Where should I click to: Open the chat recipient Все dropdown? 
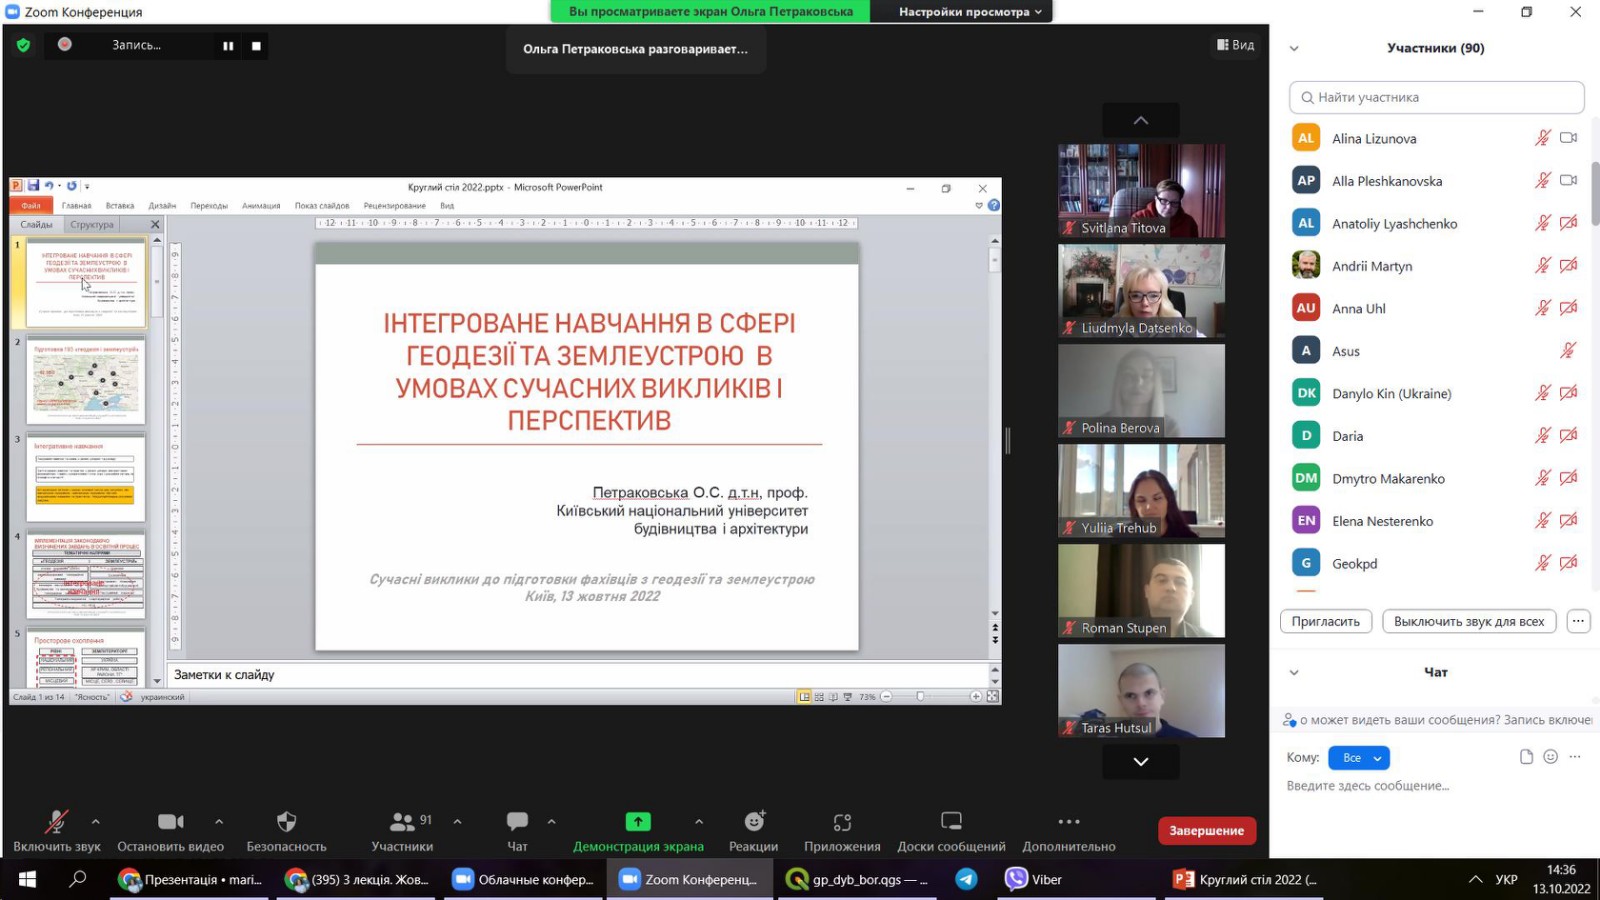tap(1359, 758)
